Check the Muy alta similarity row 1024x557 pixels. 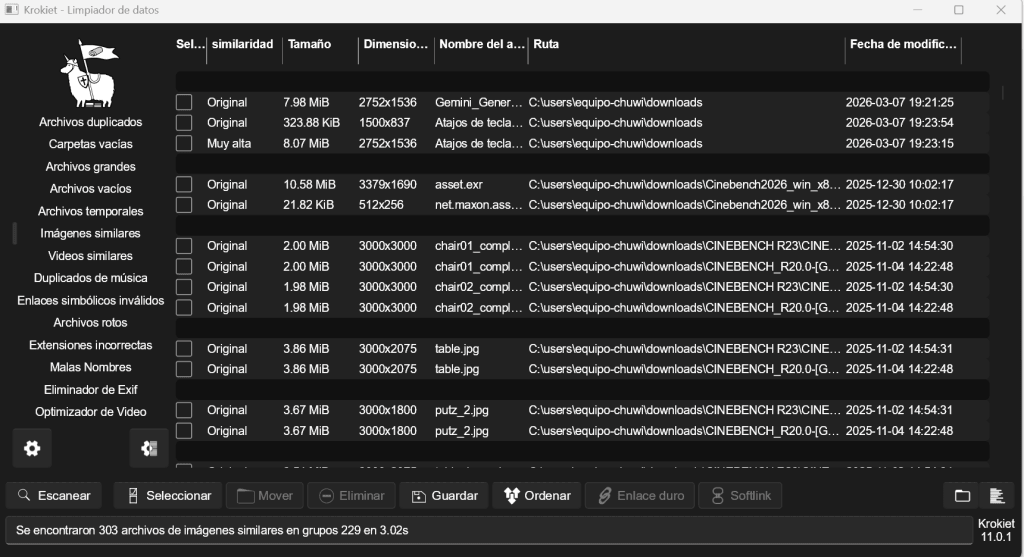pyautogui.click(x=184, y=143)
